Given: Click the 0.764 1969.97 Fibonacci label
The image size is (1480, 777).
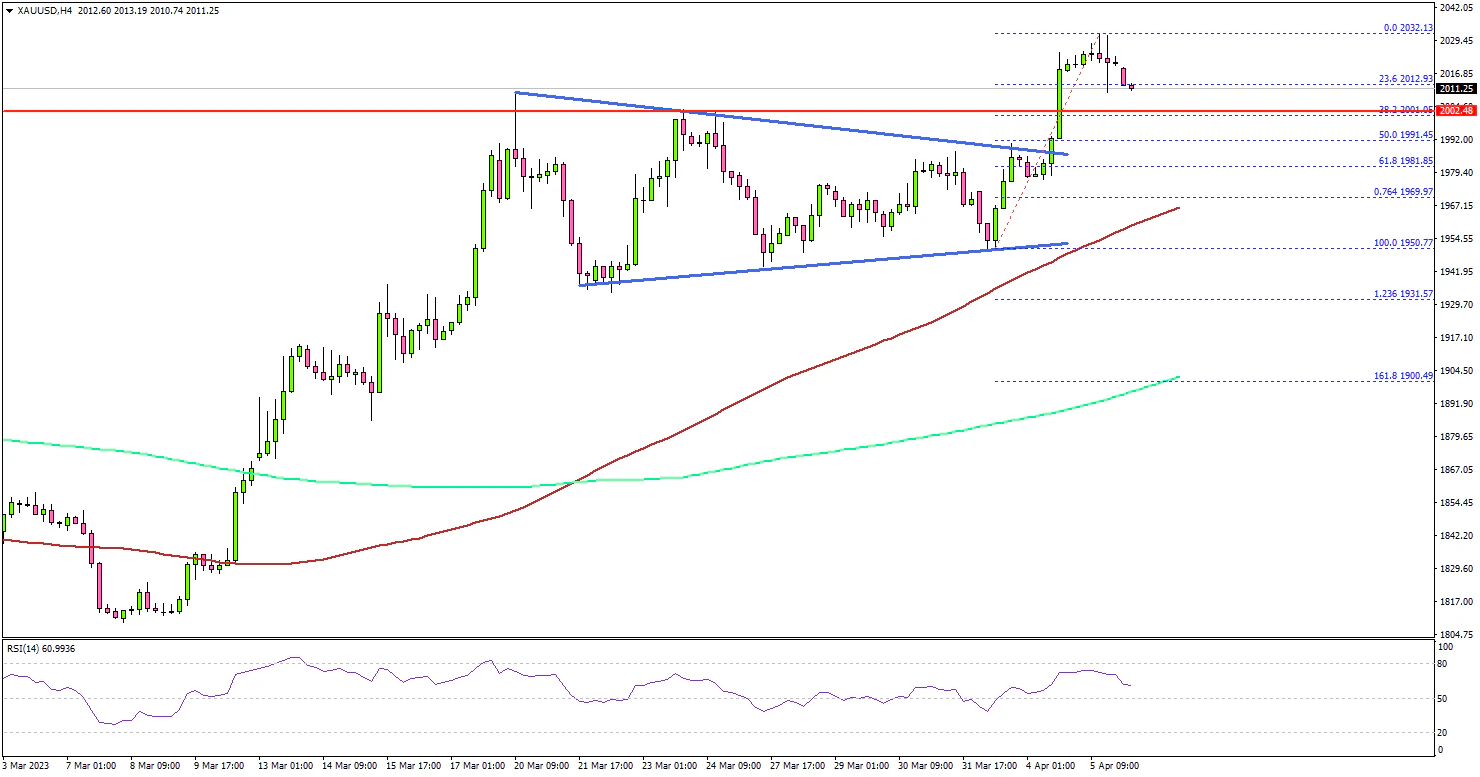Looking at the screenshot, I should [1403, 191].
